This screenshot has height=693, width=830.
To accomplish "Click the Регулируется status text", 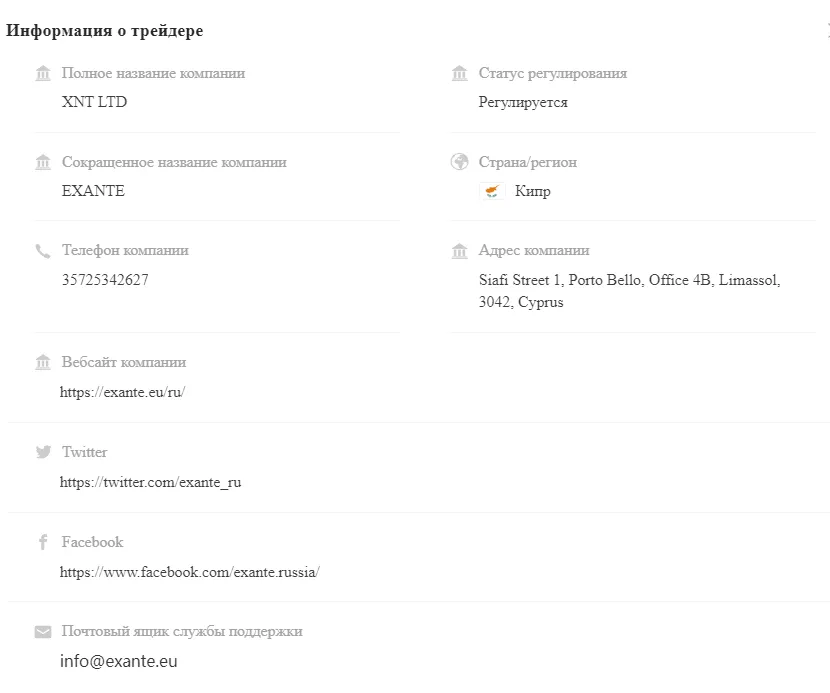I will (523, 102).
